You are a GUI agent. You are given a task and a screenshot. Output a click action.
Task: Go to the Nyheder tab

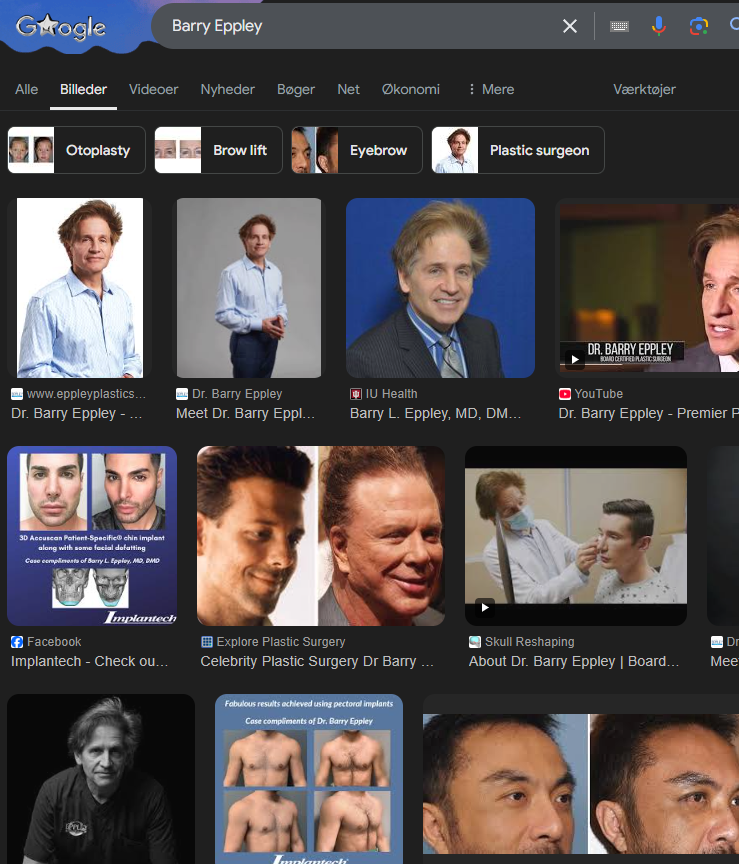coord(228,89)
